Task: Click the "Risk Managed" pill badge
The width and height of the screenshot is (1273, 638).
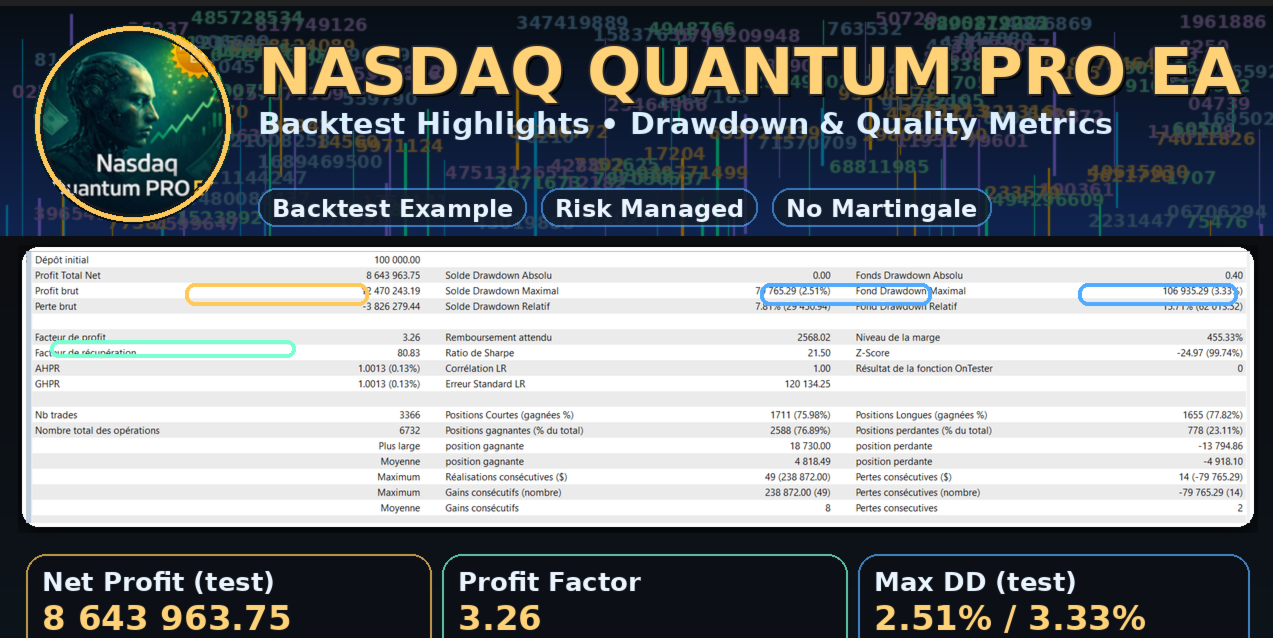Action: coord(649,208)
